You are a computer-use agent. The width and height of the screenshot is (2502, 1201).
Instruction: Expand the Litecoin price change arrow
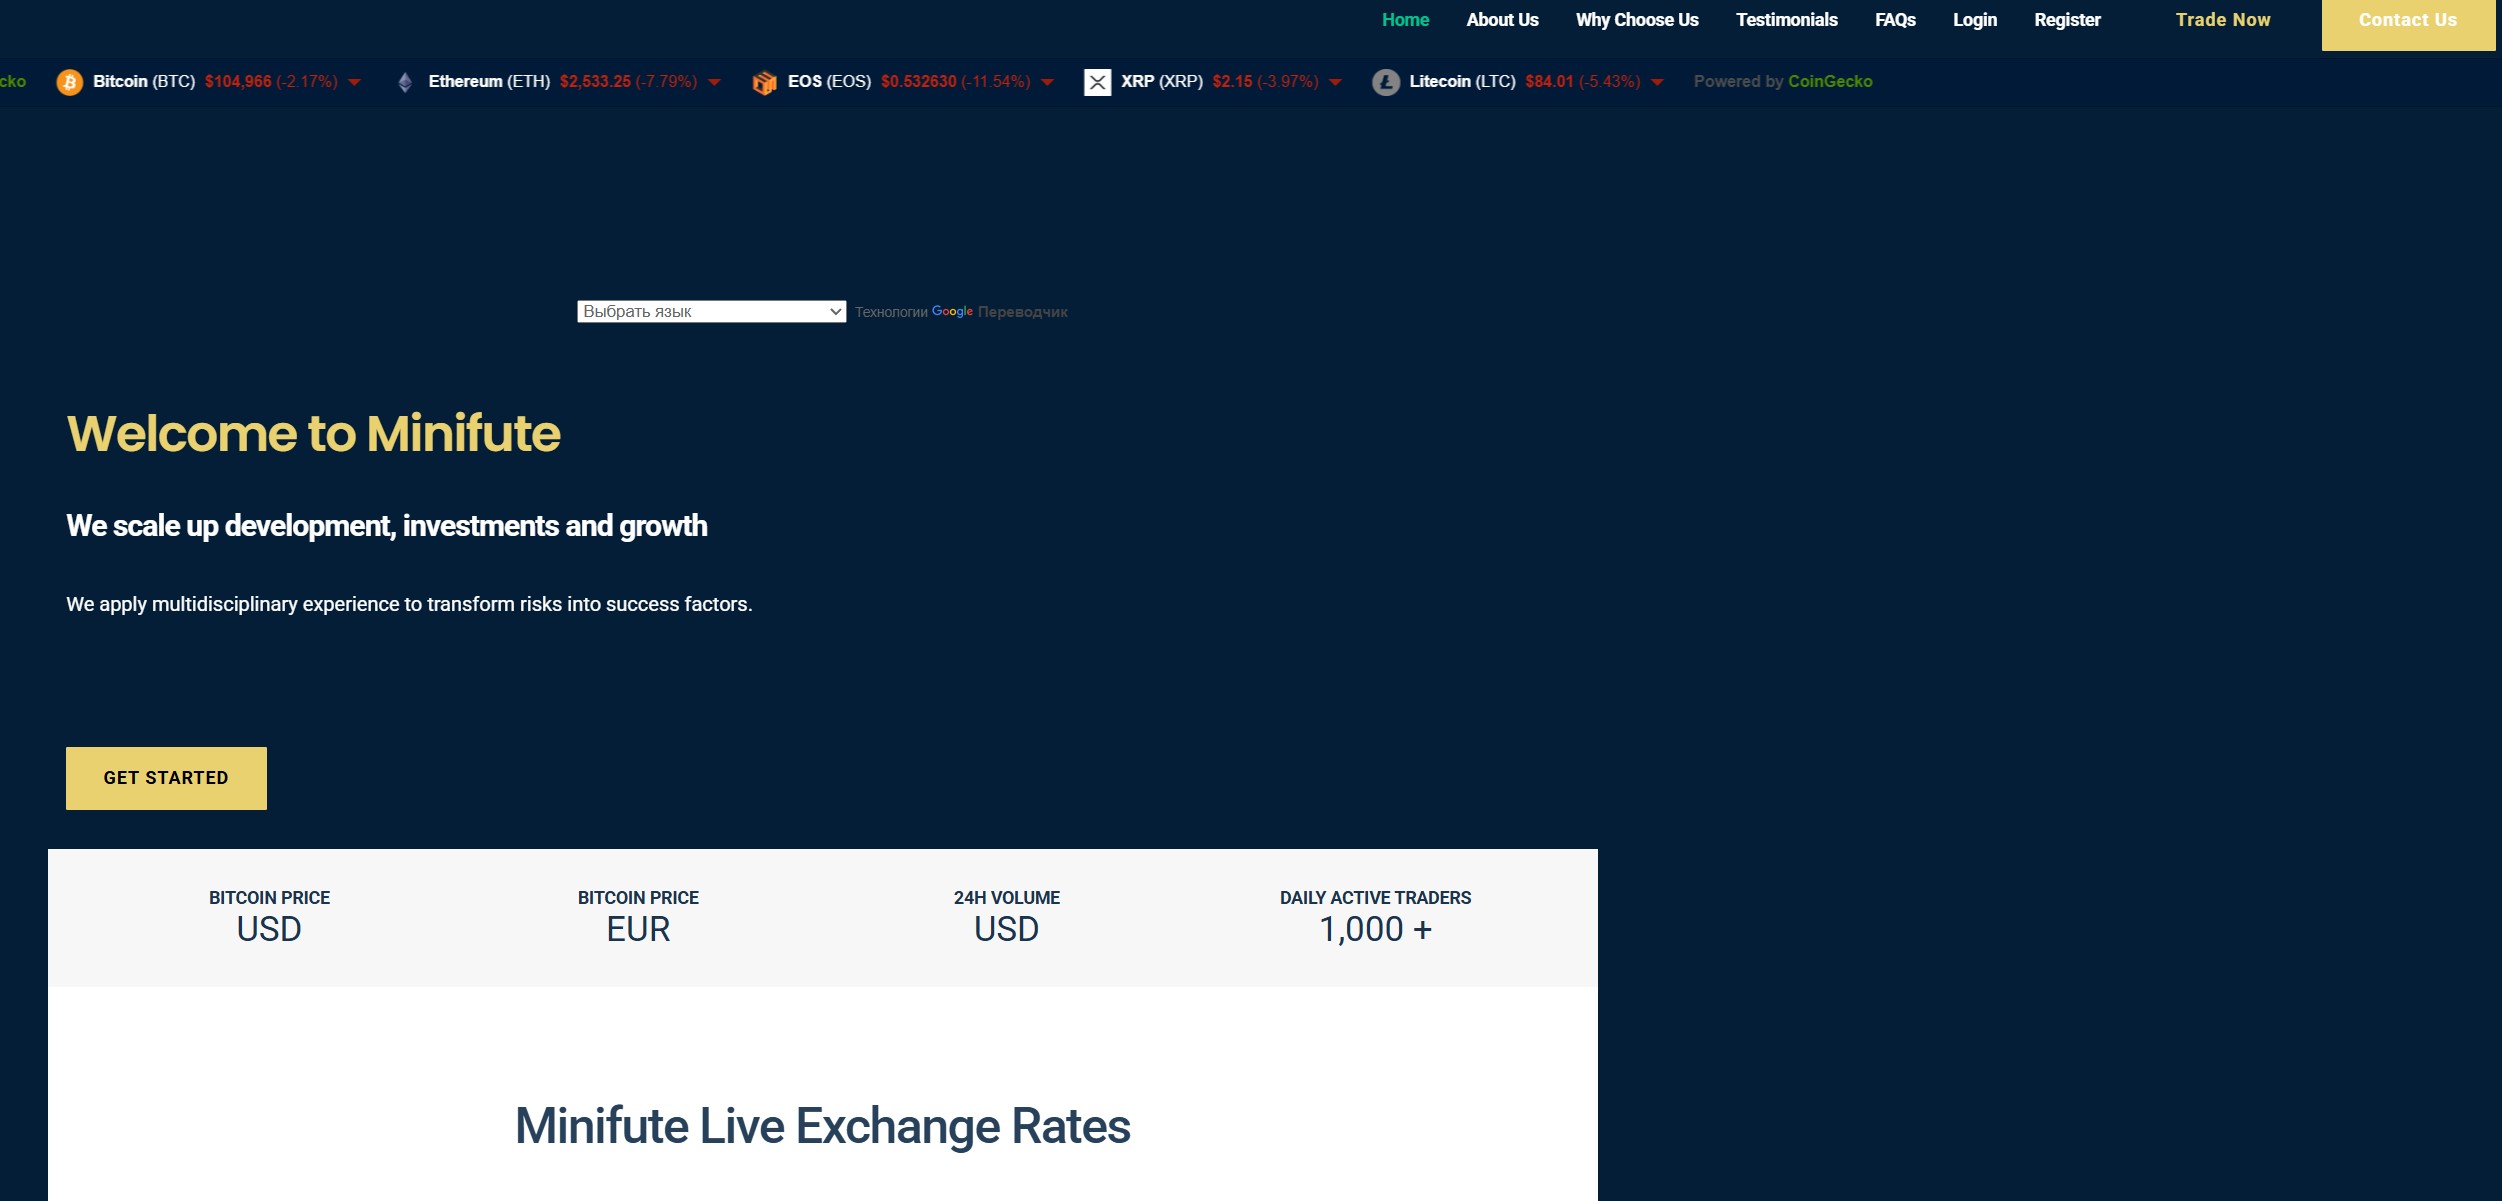pos(1657,82)
